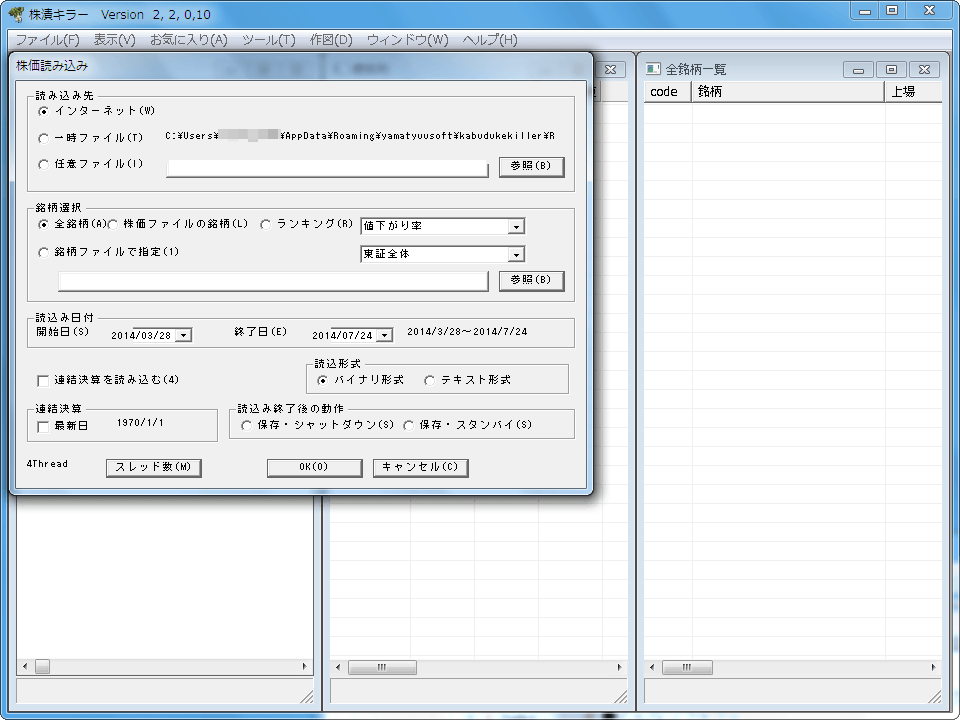Open the ヘルプ(H) menu
Screen dimensions: 960x720
[490, 40]
